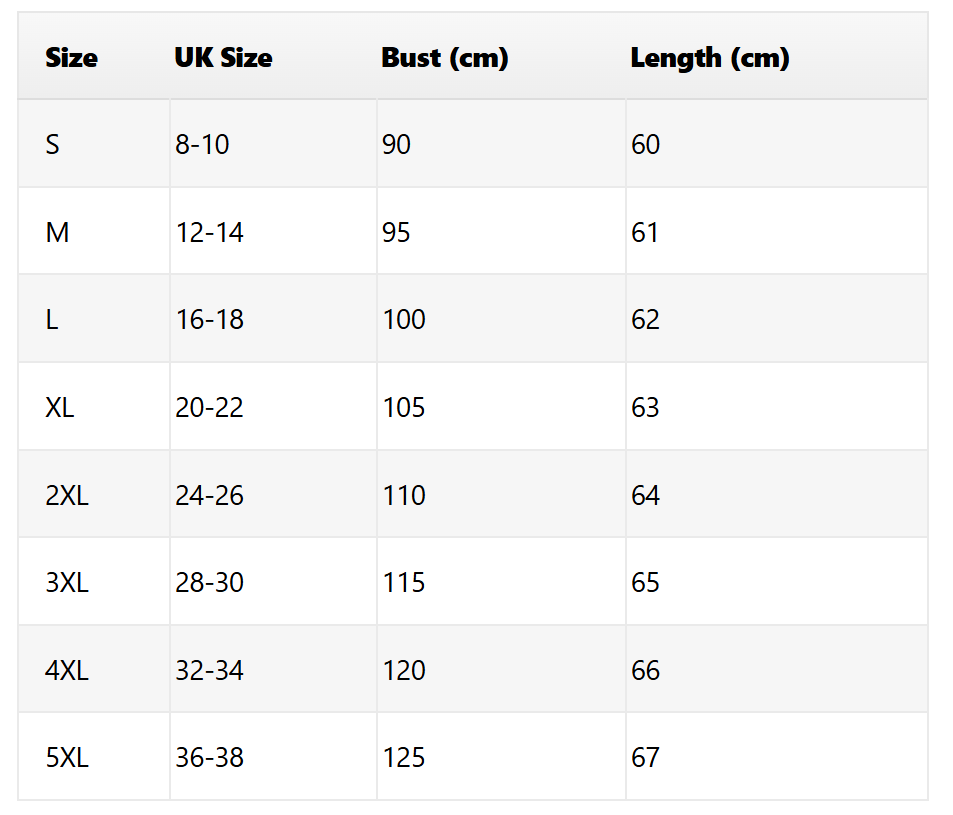Screen dimensions: 953x815
Task: Select the bust value 120 cell
Action: click(404, 670)
